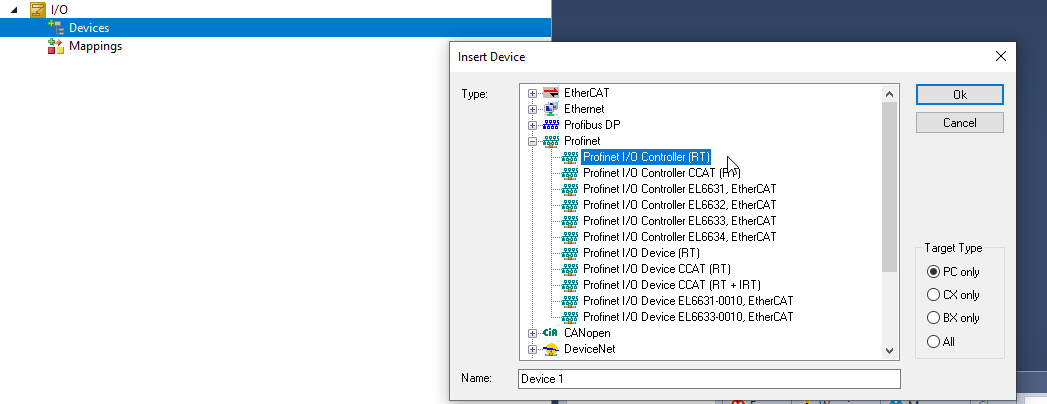Select the PC only target type

(934, 272)
